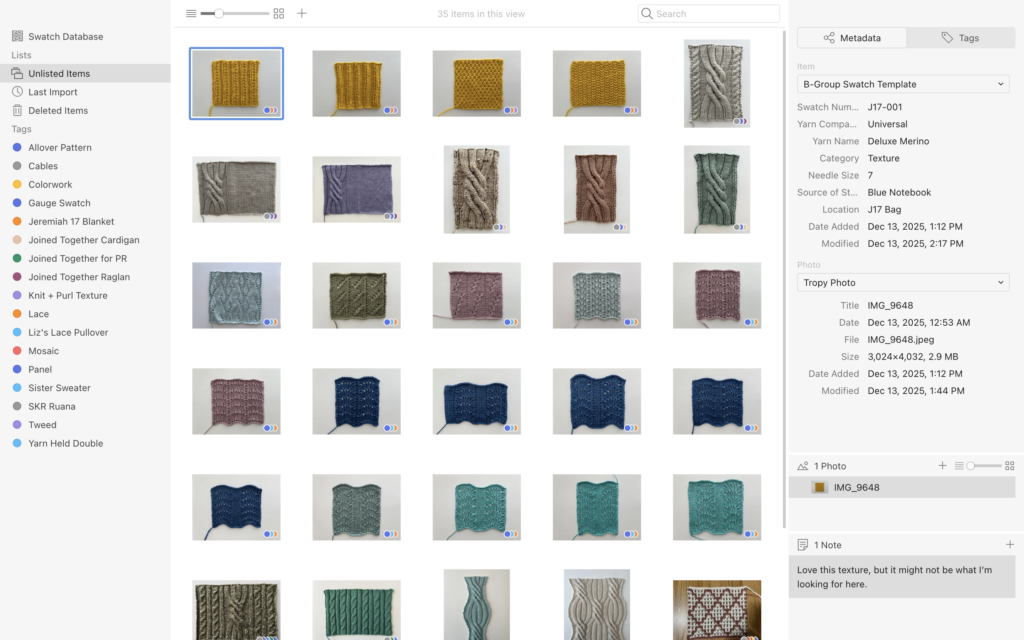Add a new item with the toolbar plus icon
This screenshot has width=1024, height=640.
tap(302, 14)
